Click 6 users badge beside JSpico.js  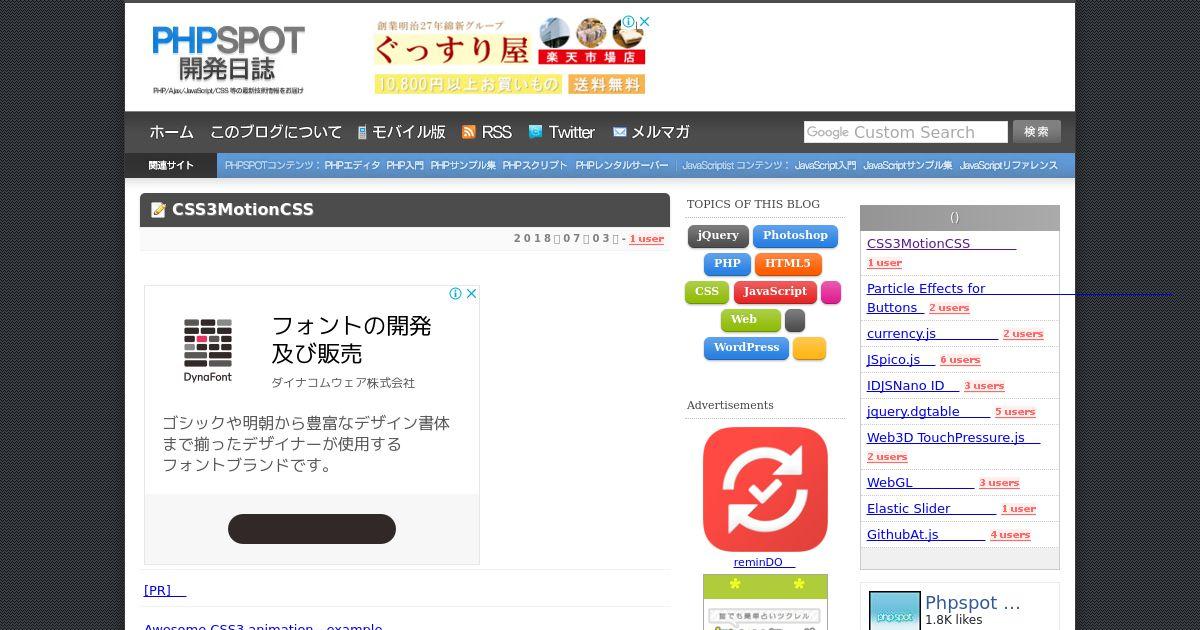(x=960, y=360)
